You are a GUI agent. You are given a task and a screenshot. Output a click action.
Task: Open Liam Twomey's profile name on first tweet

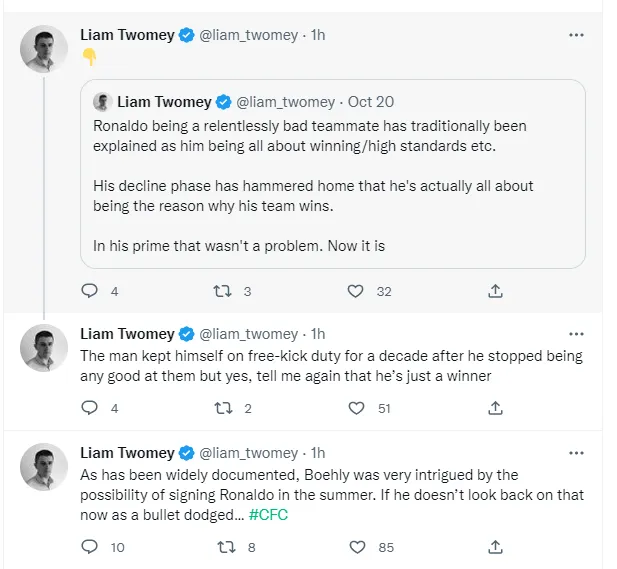coord(127,35)
